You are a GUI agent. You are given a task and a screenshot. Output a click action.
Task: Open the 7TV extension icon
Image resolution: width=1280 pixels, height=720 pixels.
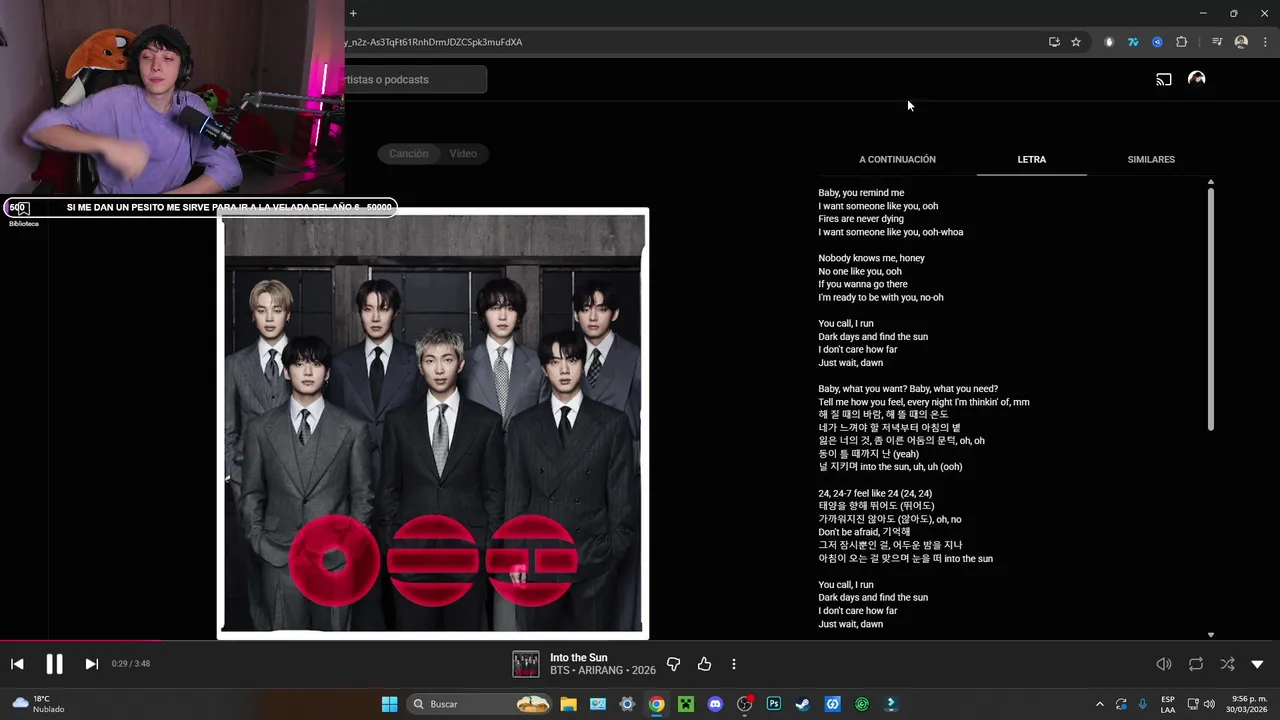point(1133,42)
